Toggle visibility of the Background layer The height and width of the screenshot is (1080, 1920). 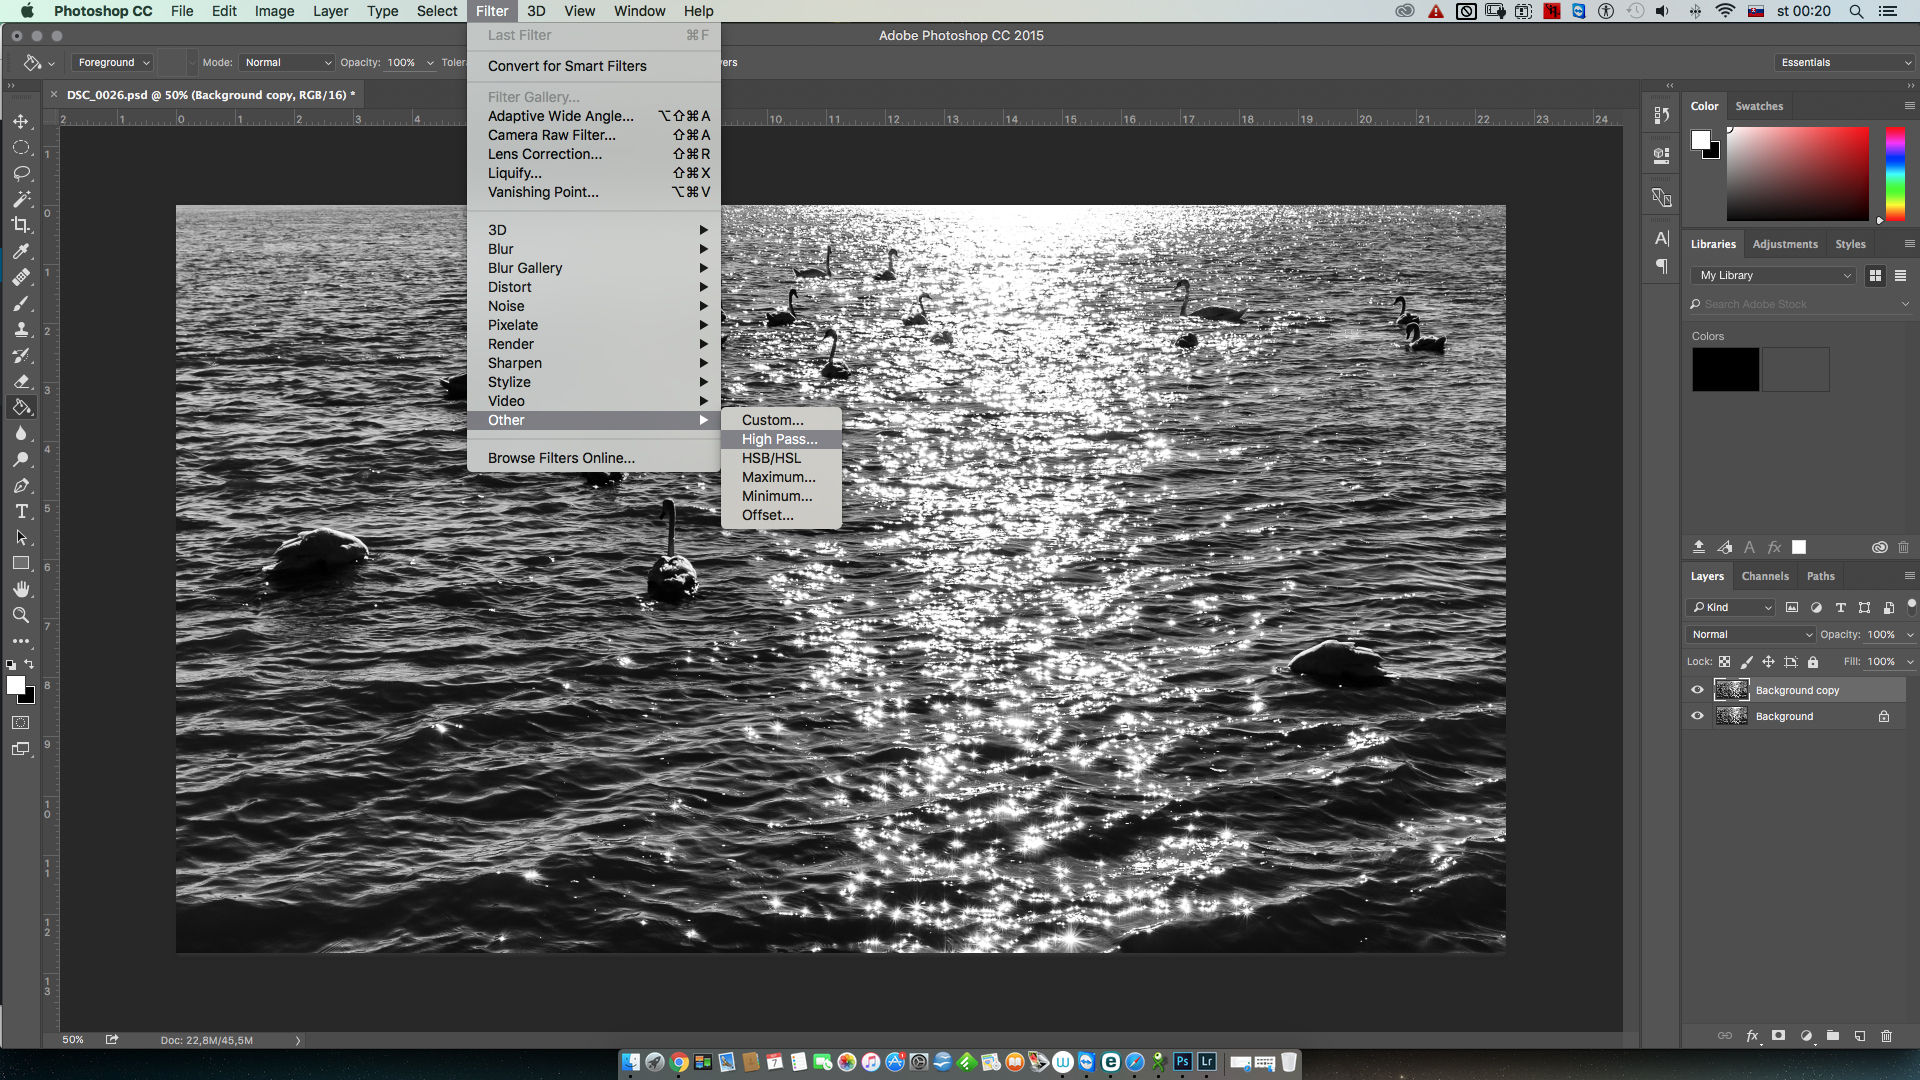[x=1697, y=716]
